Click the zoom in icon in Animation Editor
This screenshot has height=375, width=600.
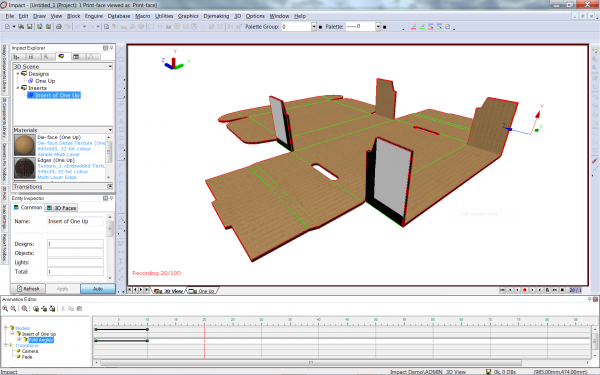click(5, 308)
